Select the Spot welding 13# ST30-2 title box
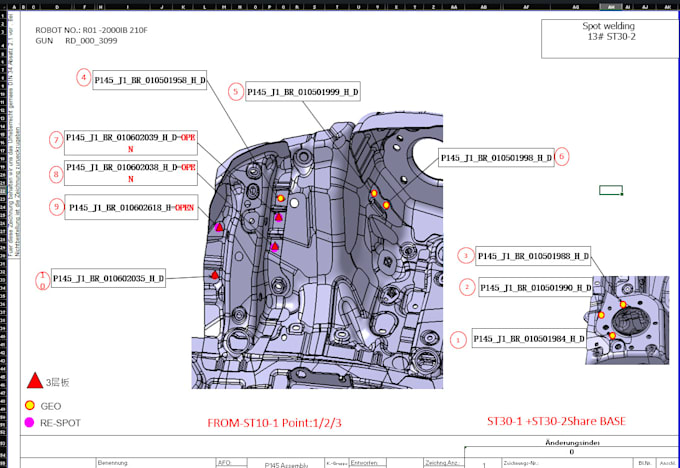Screen dimensions: 680x468 [x=610, y=39]
